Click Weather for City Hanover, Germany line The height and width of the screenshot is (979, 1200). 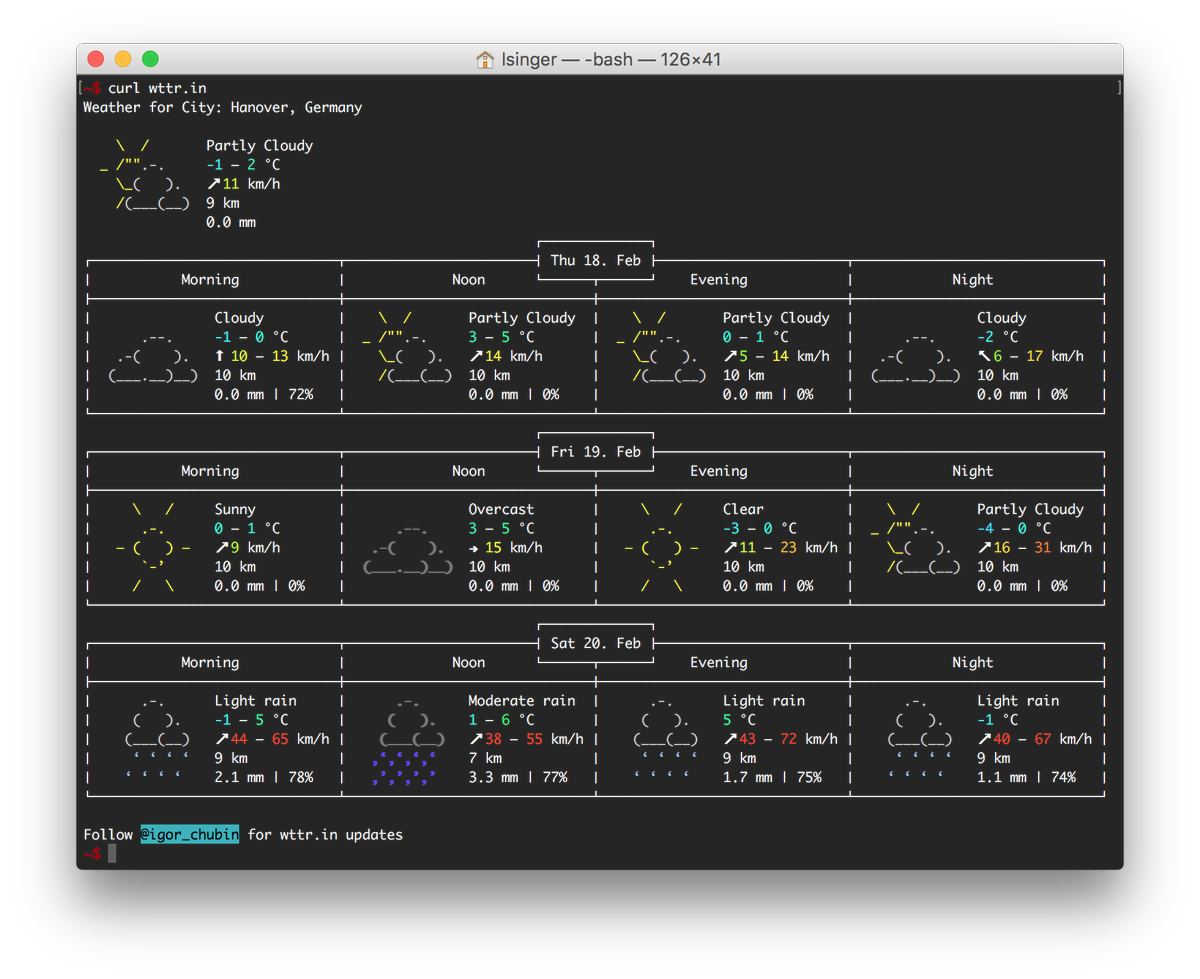pyautogui.click(x=223, y=107)
